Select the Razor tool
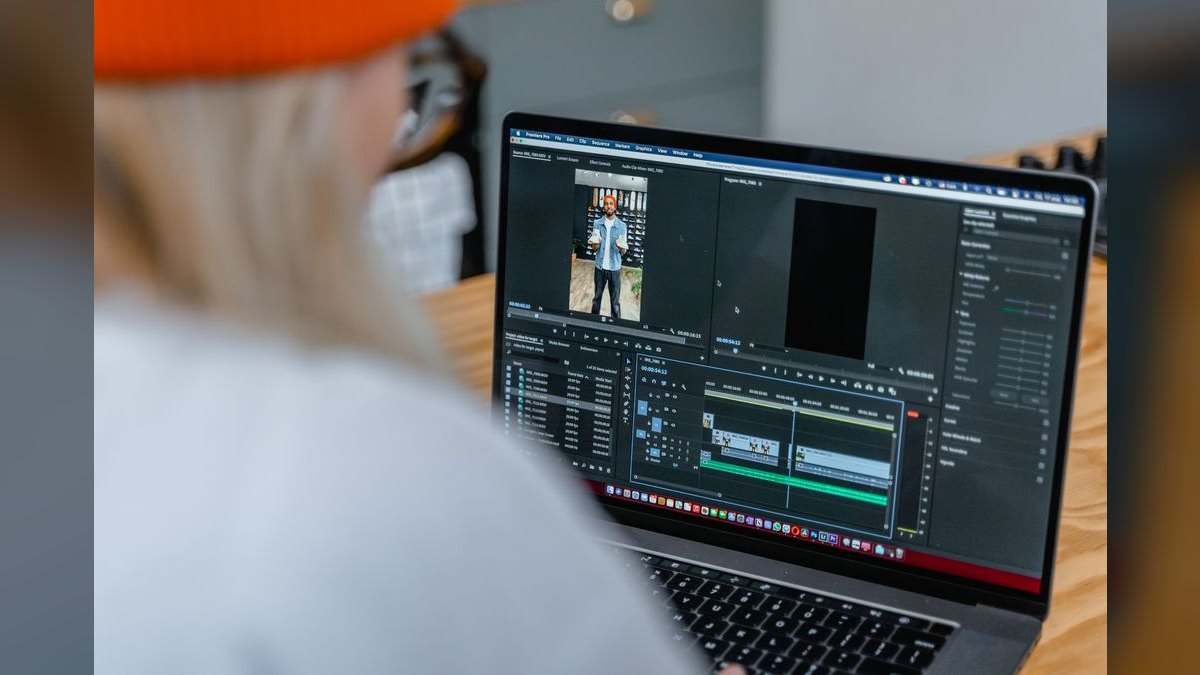 tap(627, 387)
